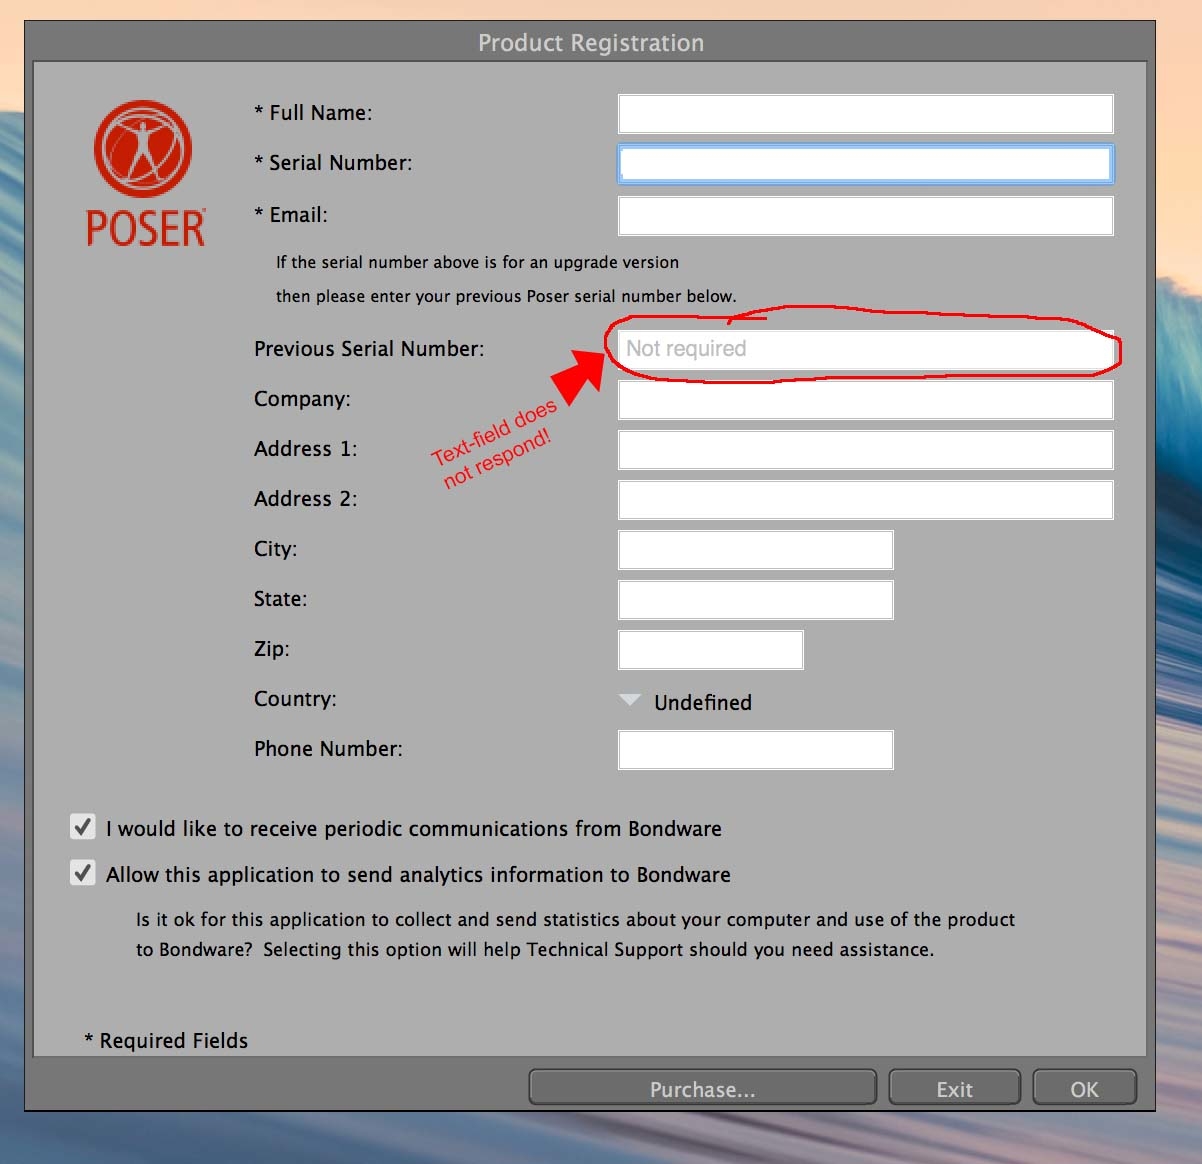Confirm registration with OK button

click(1084, 1088)
